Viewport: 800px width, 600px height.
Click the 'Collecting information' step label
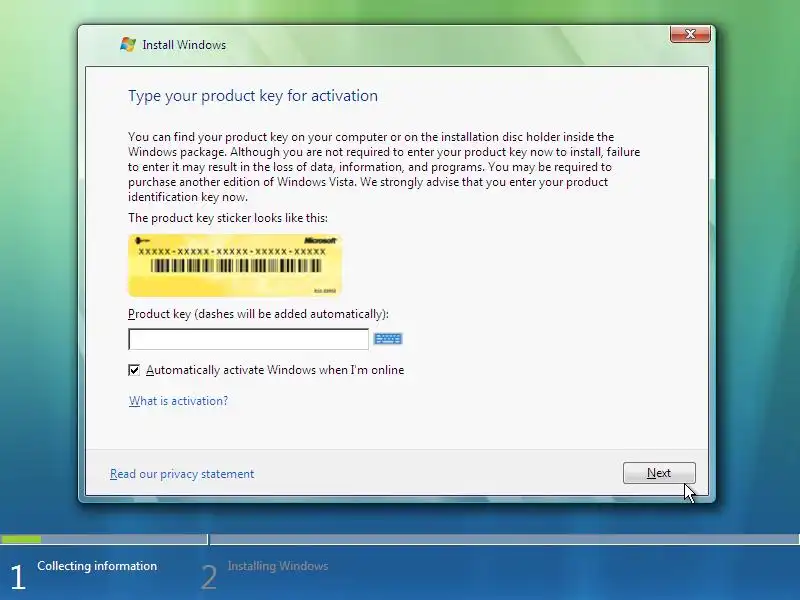[x=97, y=566]
